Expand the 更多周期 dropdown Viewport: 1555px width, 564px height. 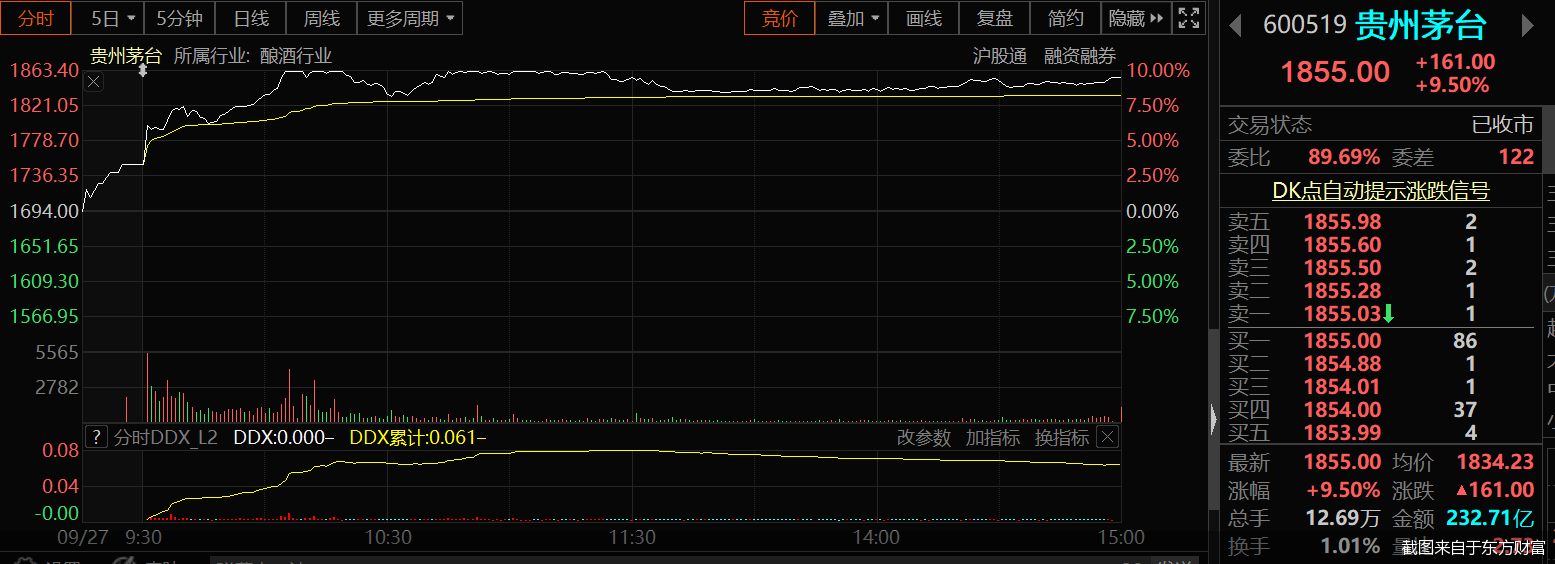point(409,18)
